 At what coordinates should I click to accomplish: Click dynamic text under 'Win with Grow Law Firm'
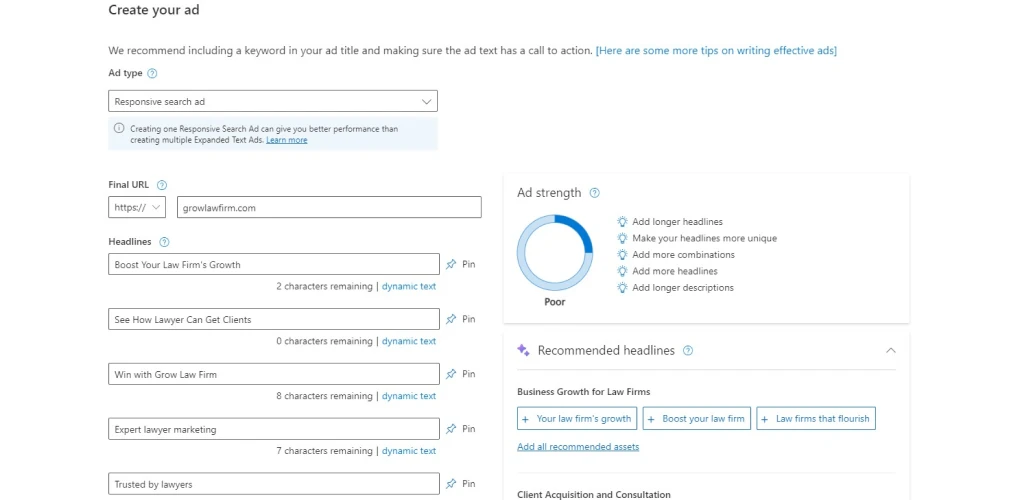coord(409,396)
